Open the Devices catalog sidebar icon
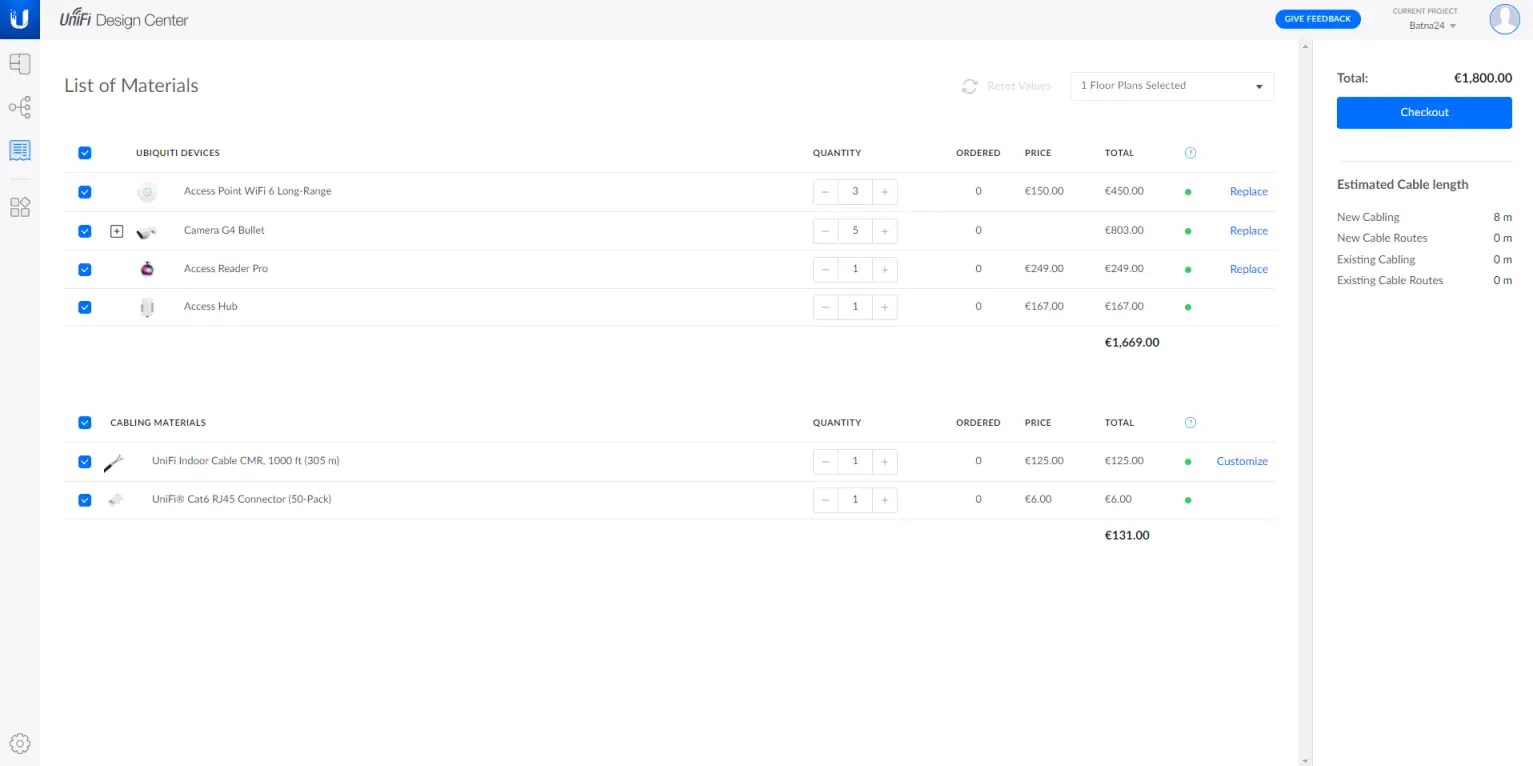Image resolution: width=1533 pixels, height=766 pixels. (x=20, y=207)
